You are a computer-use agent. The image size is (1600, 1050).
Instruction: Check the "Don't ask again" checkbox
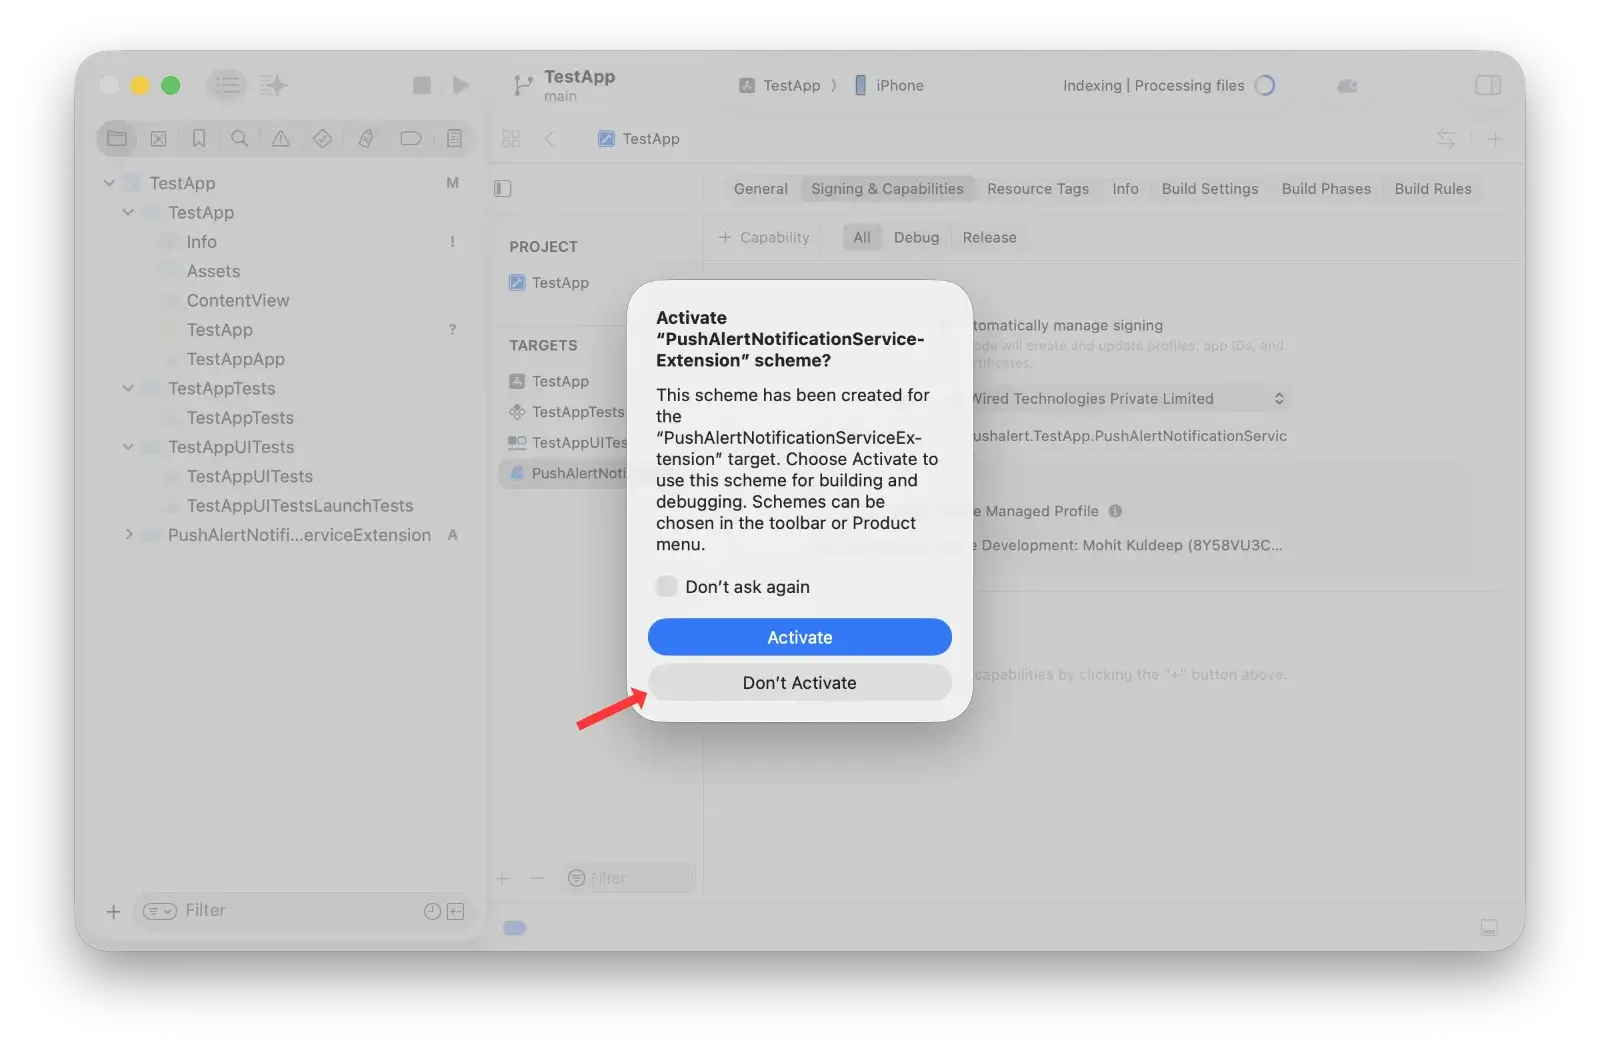coord(667,587)
